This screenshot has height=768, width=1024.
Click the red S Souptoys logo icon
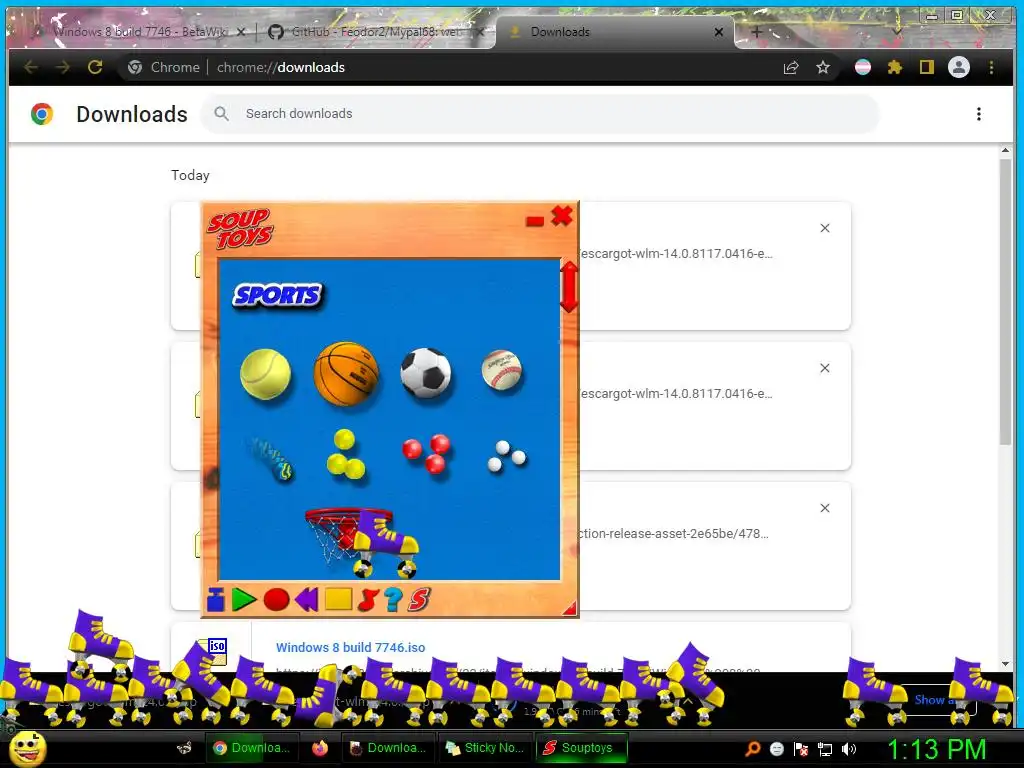coord(419,600)
